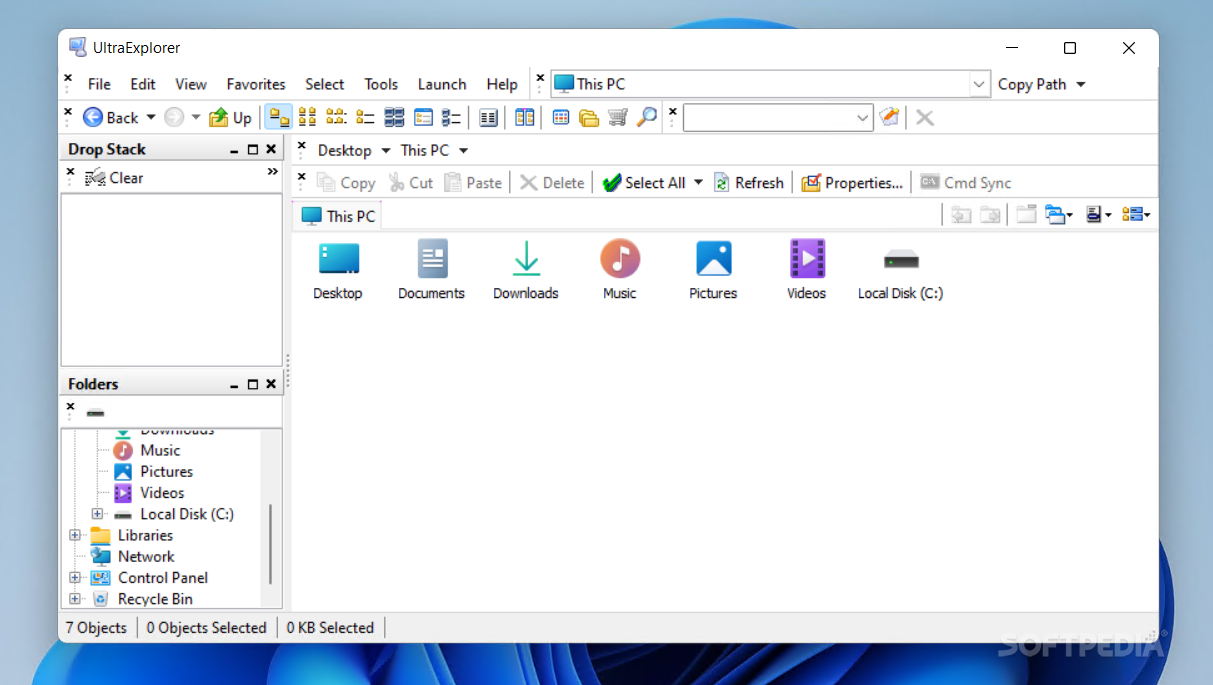Select the Downloads folder icon
The image size is (1213, 685).
[x=526, y=270]
